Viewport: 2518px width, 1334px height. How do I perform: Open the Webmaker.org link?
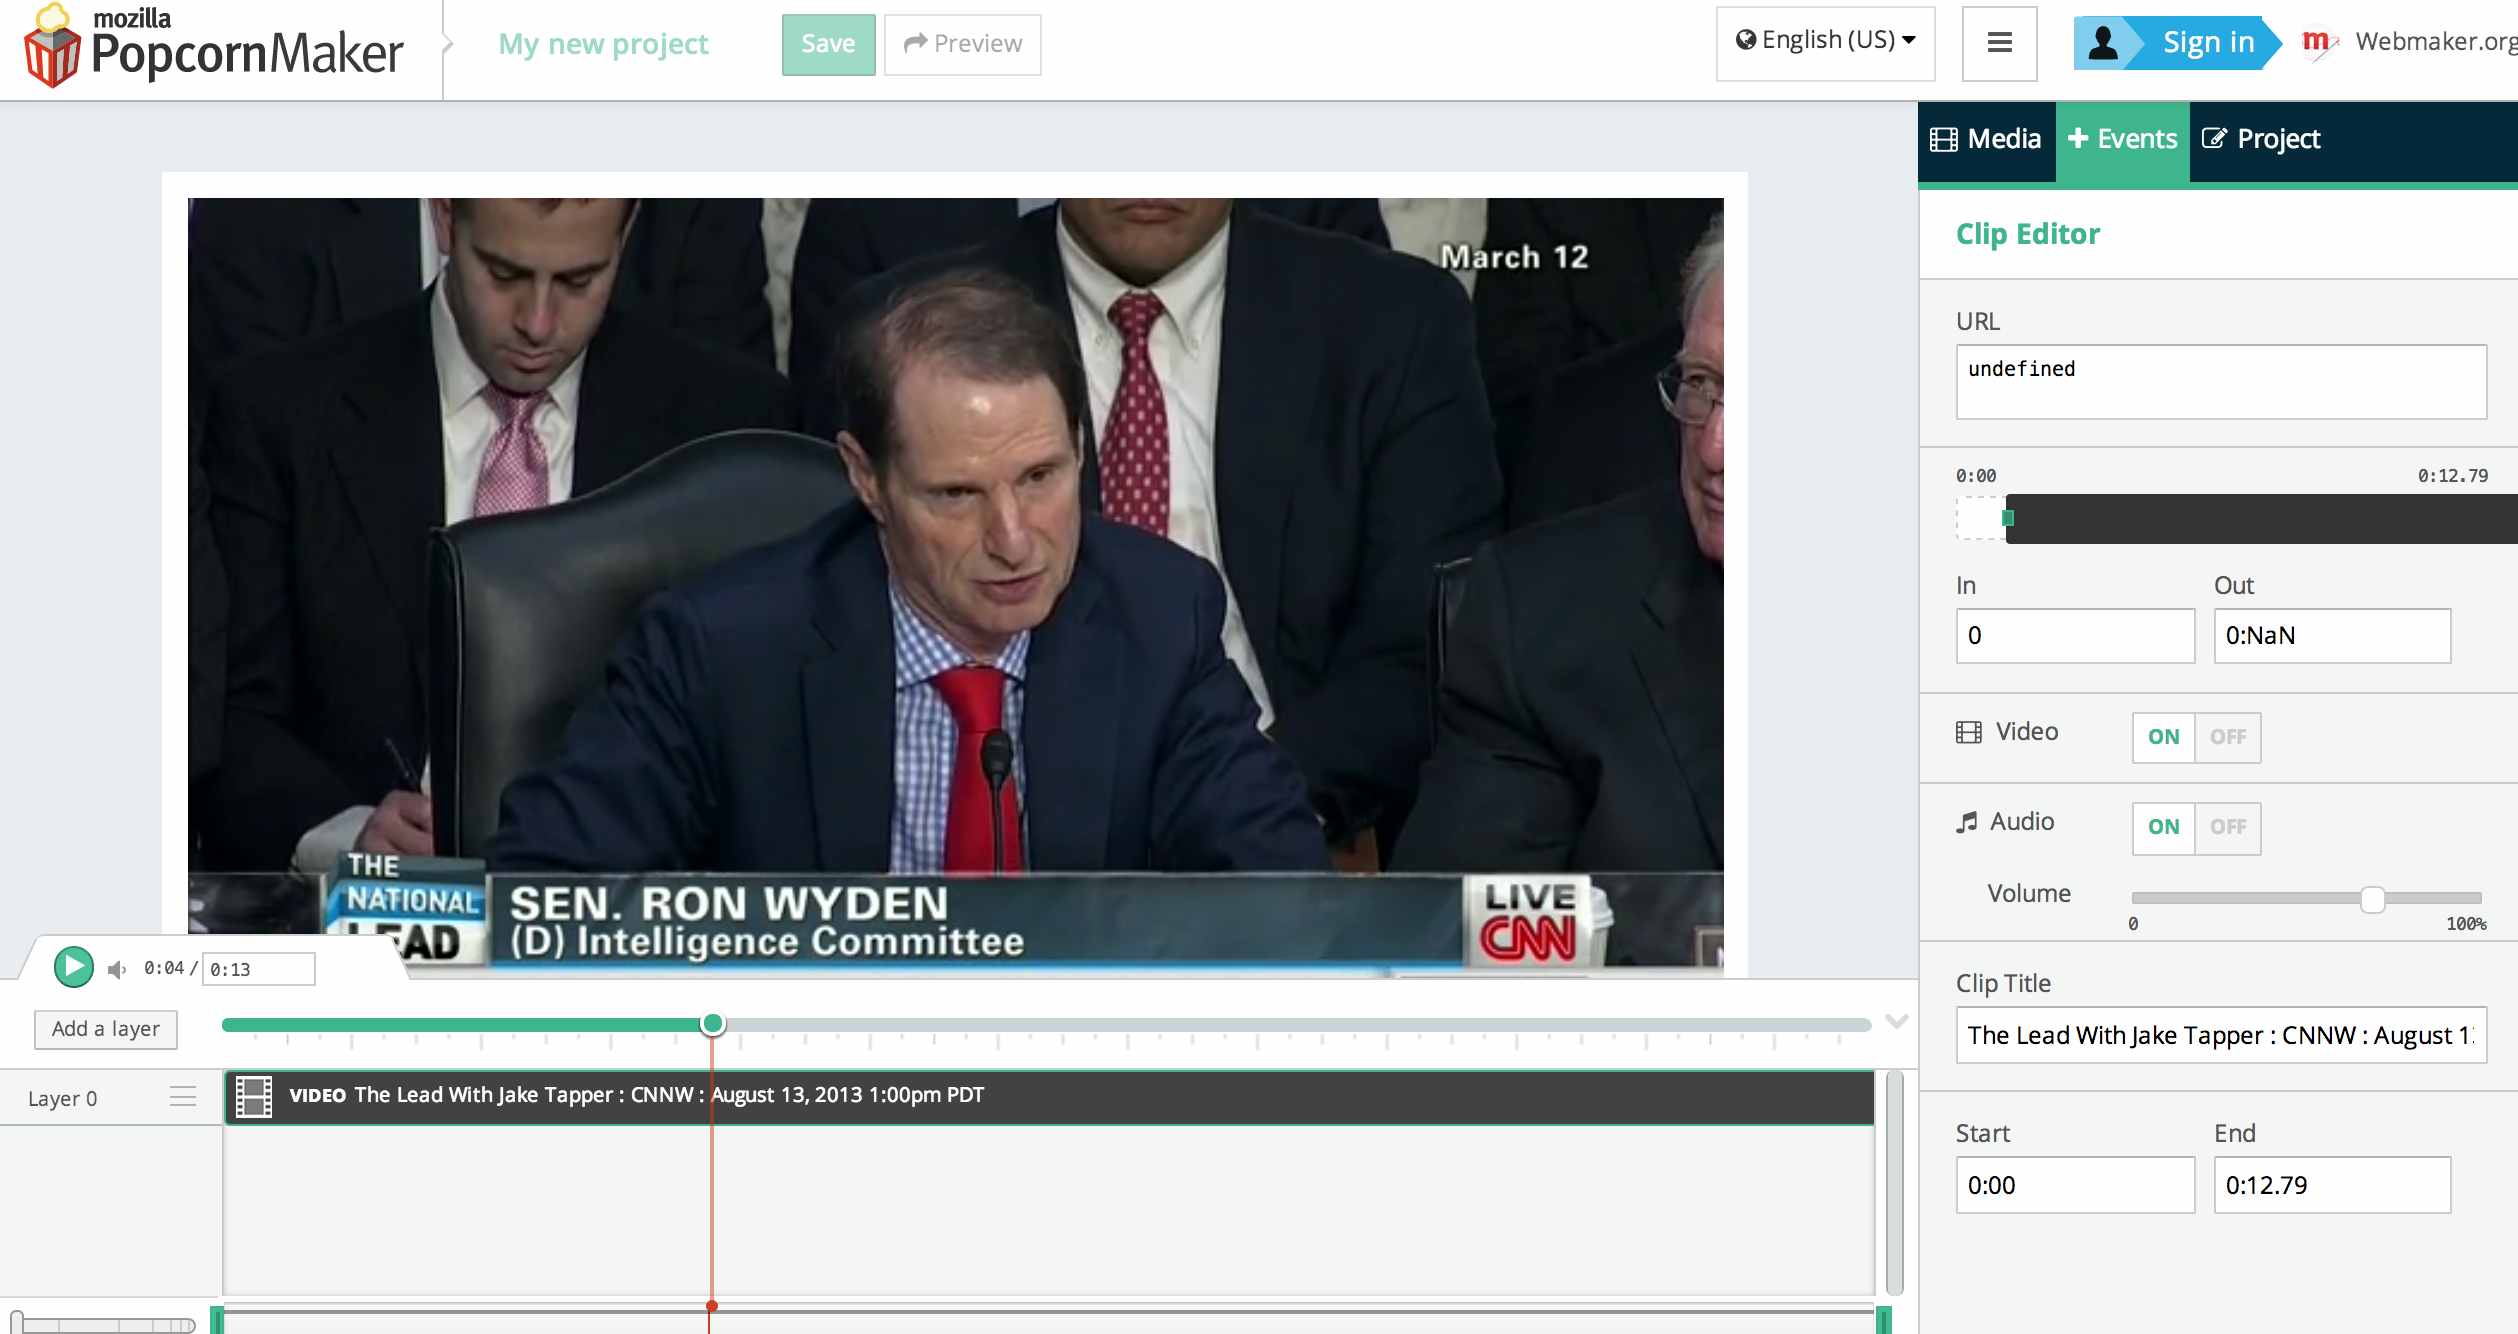2436,42
